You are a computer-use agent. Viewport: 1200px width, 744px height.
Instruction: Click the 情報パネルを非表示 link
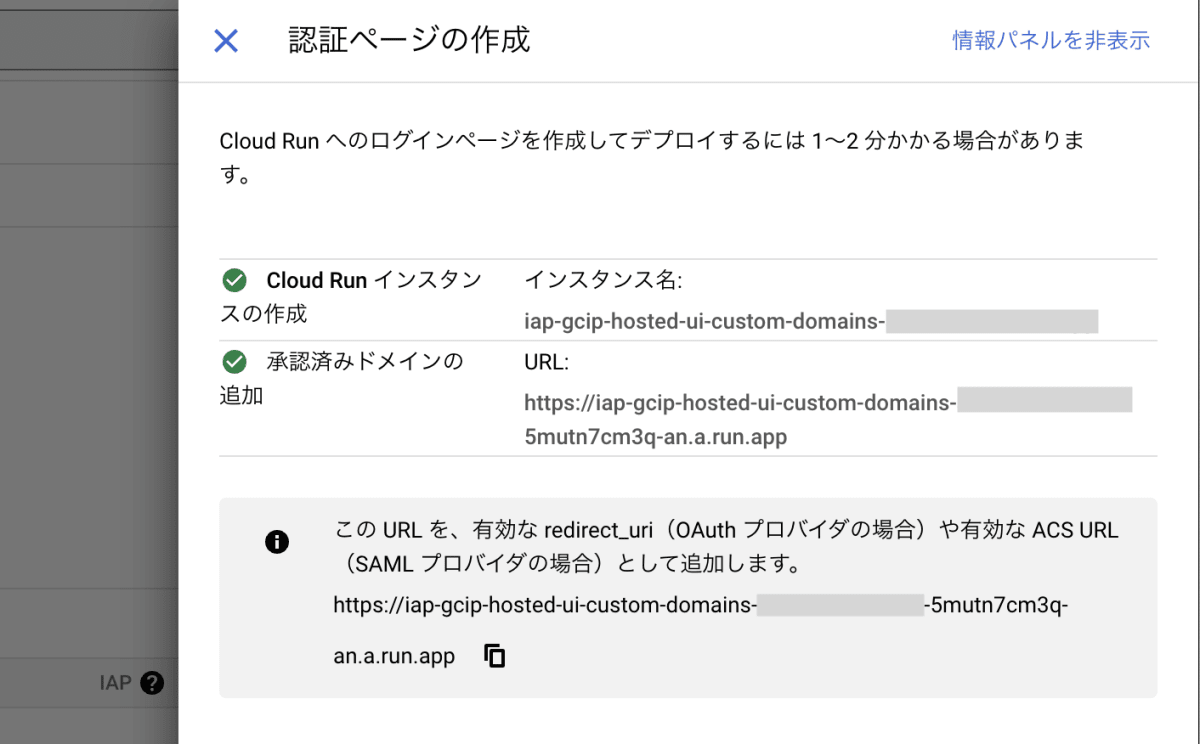(1051, 41)
